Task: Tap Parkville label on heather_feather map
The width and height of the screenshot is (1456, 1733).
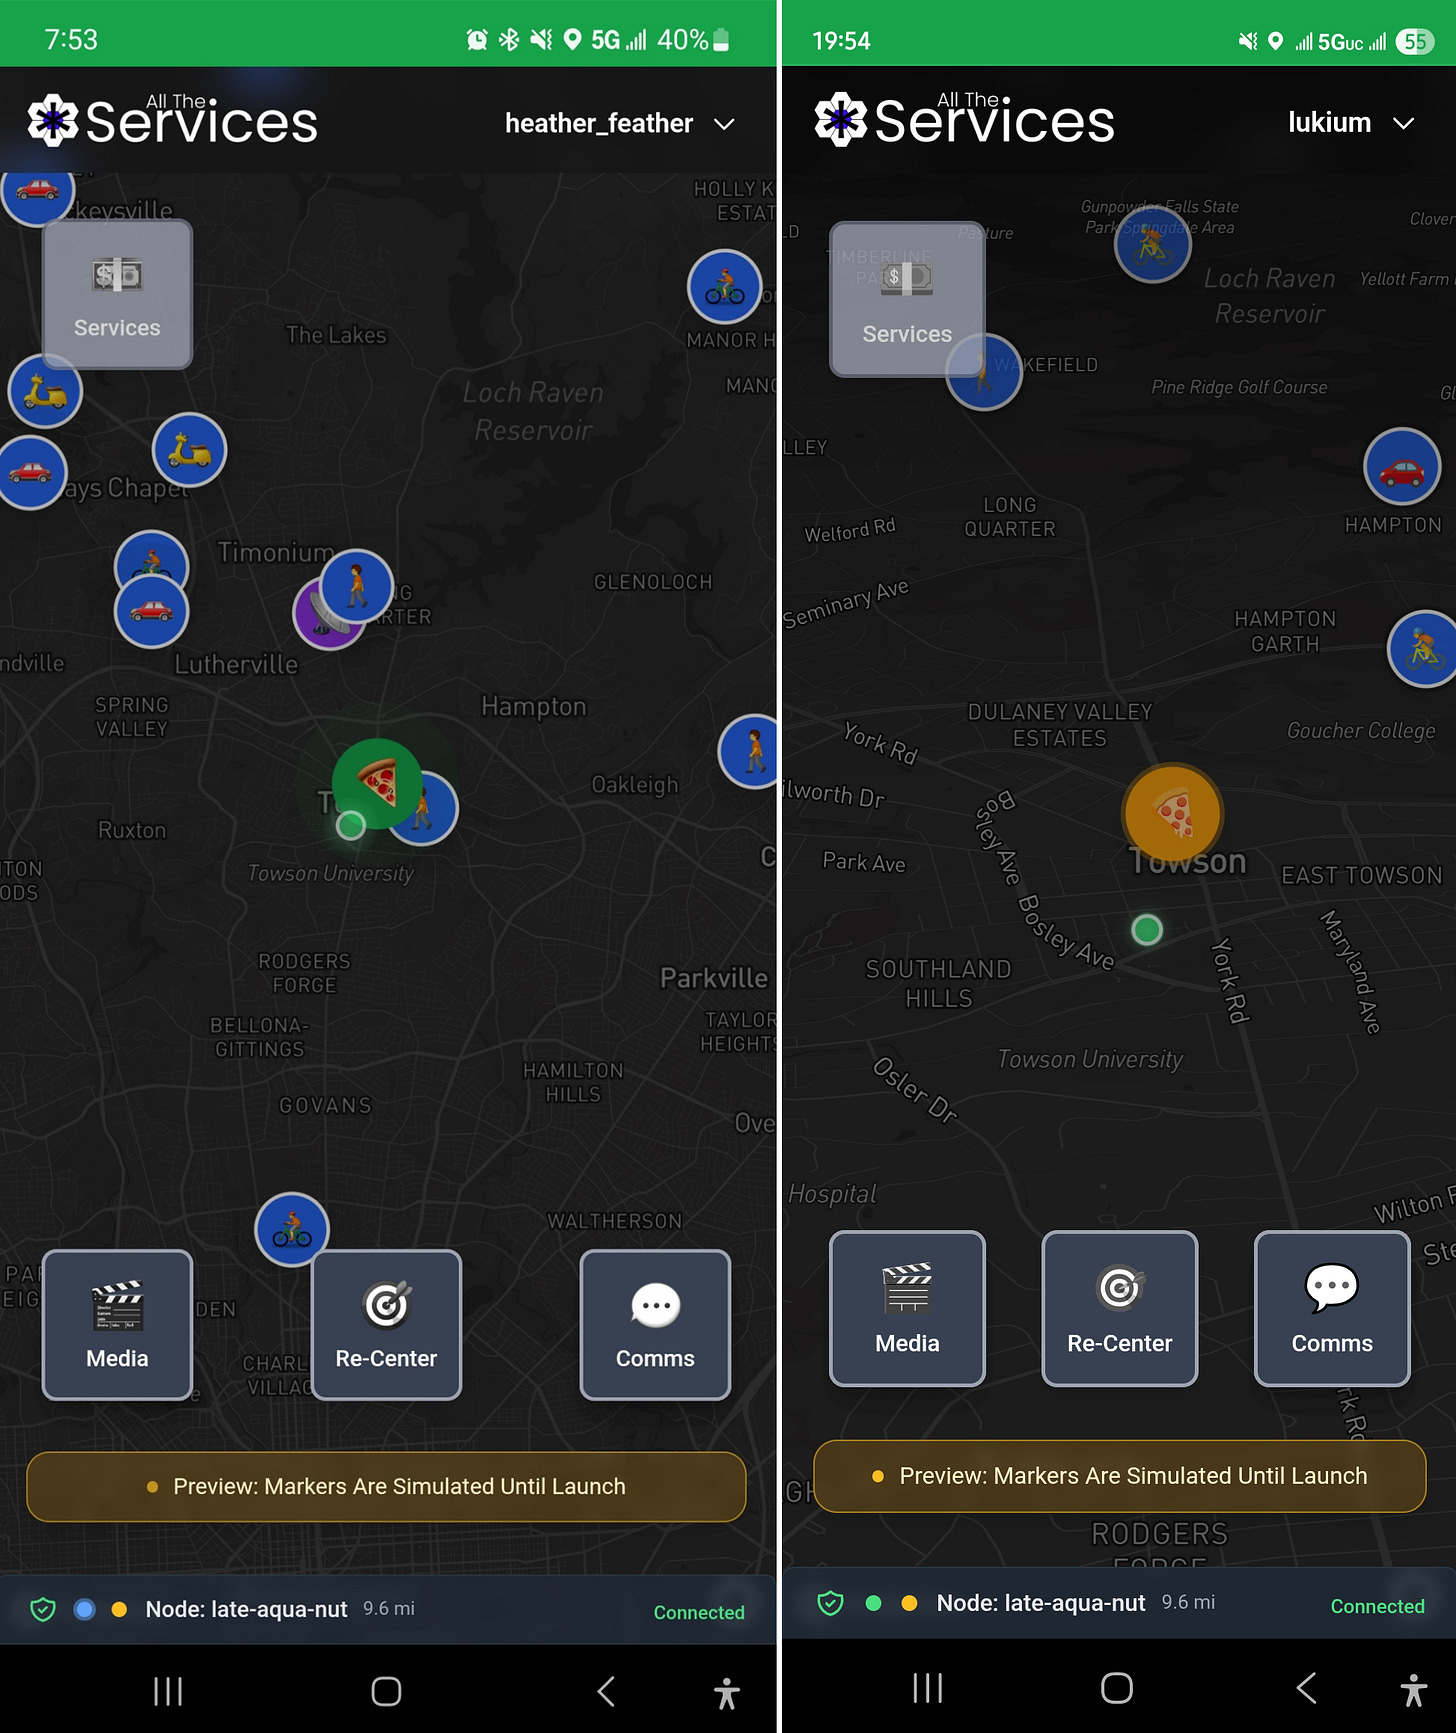Action: (x=714, y=978)
